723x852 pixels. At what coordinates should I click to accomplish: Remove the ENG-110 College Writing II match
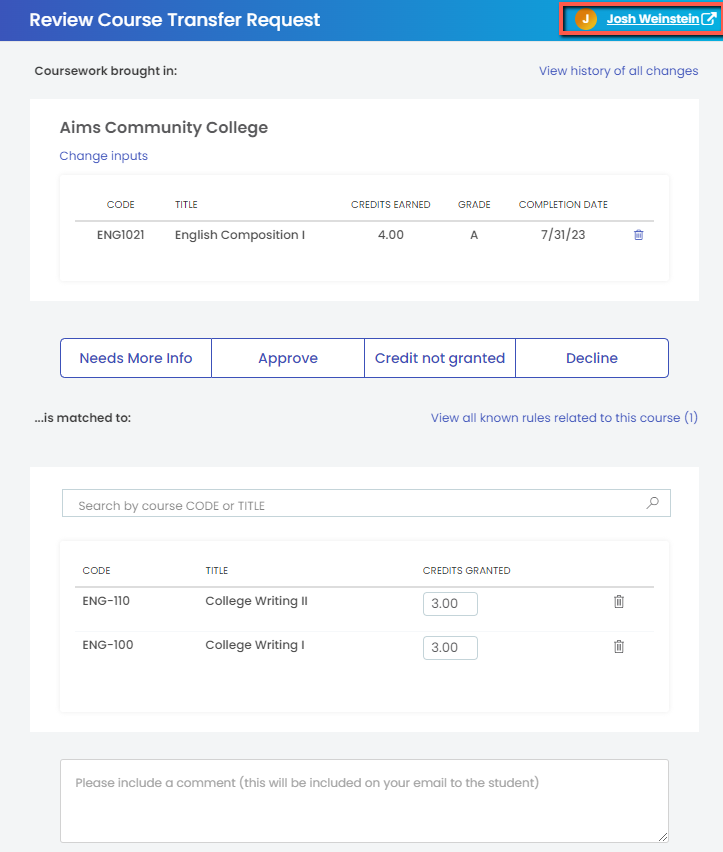pos(618,602)
